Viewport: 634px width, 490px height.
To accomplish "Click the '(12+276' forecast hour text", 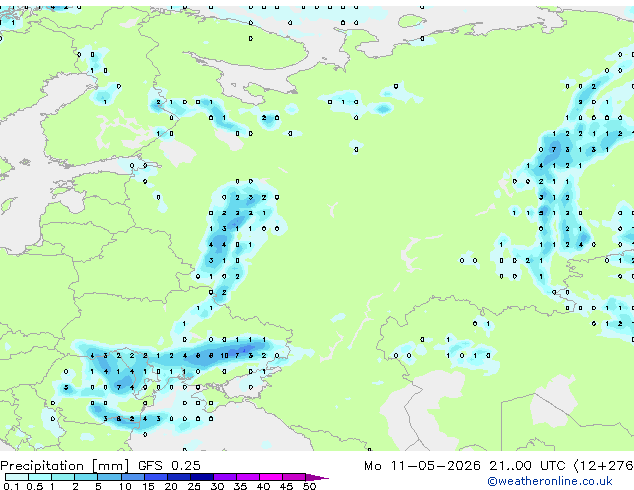I will 604,466.
